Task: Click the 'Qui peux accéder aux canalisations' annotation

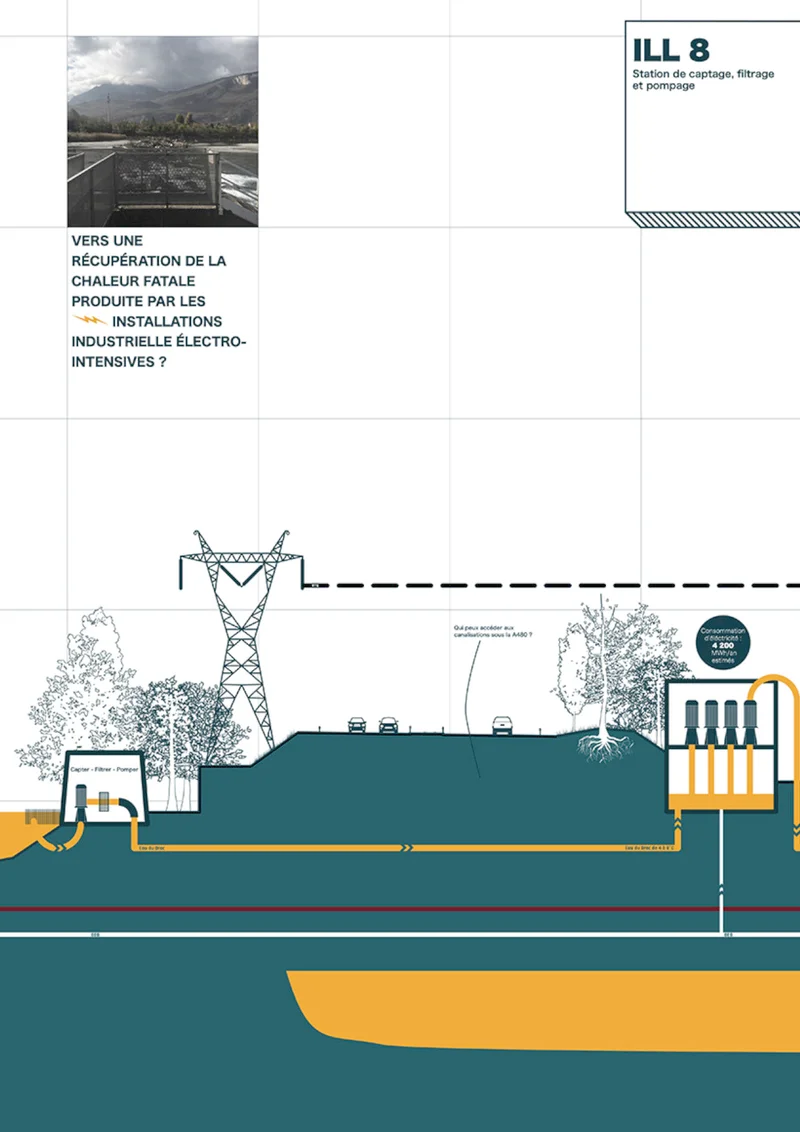Action: click(x=490, y=633)
